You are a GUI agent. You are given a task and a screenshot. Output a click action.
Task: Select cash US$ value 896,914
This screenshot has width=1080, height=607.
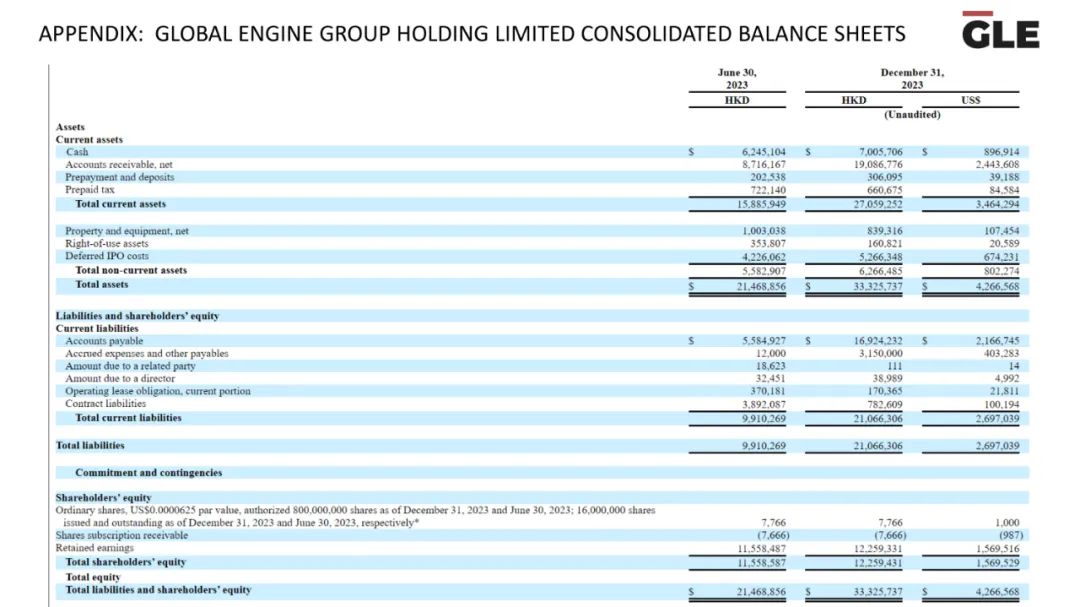(x=1001, y=152)
